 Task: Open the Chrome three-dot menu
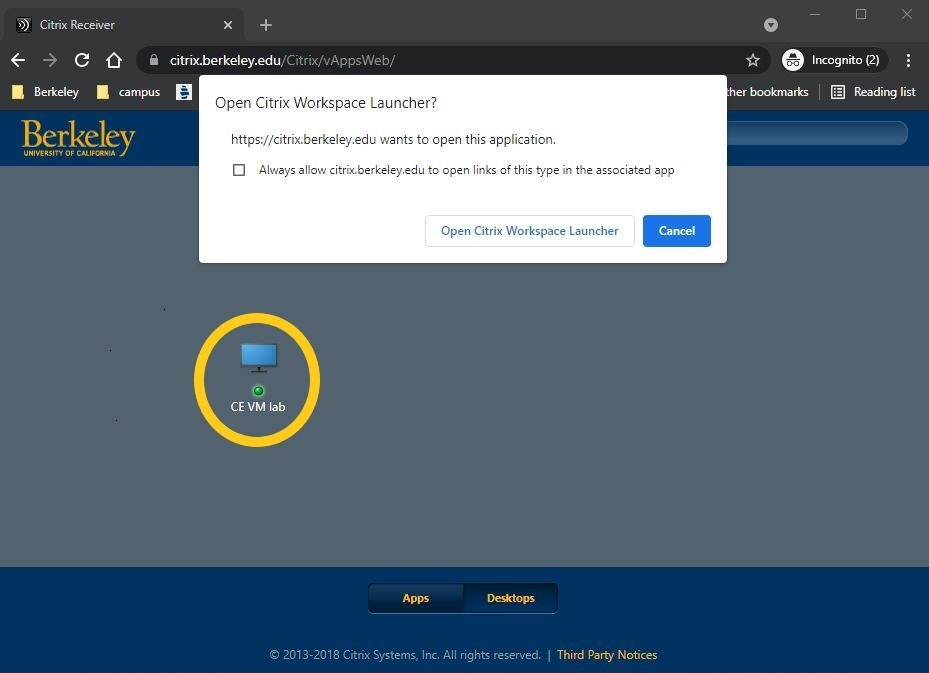click(x=908, y=60)
